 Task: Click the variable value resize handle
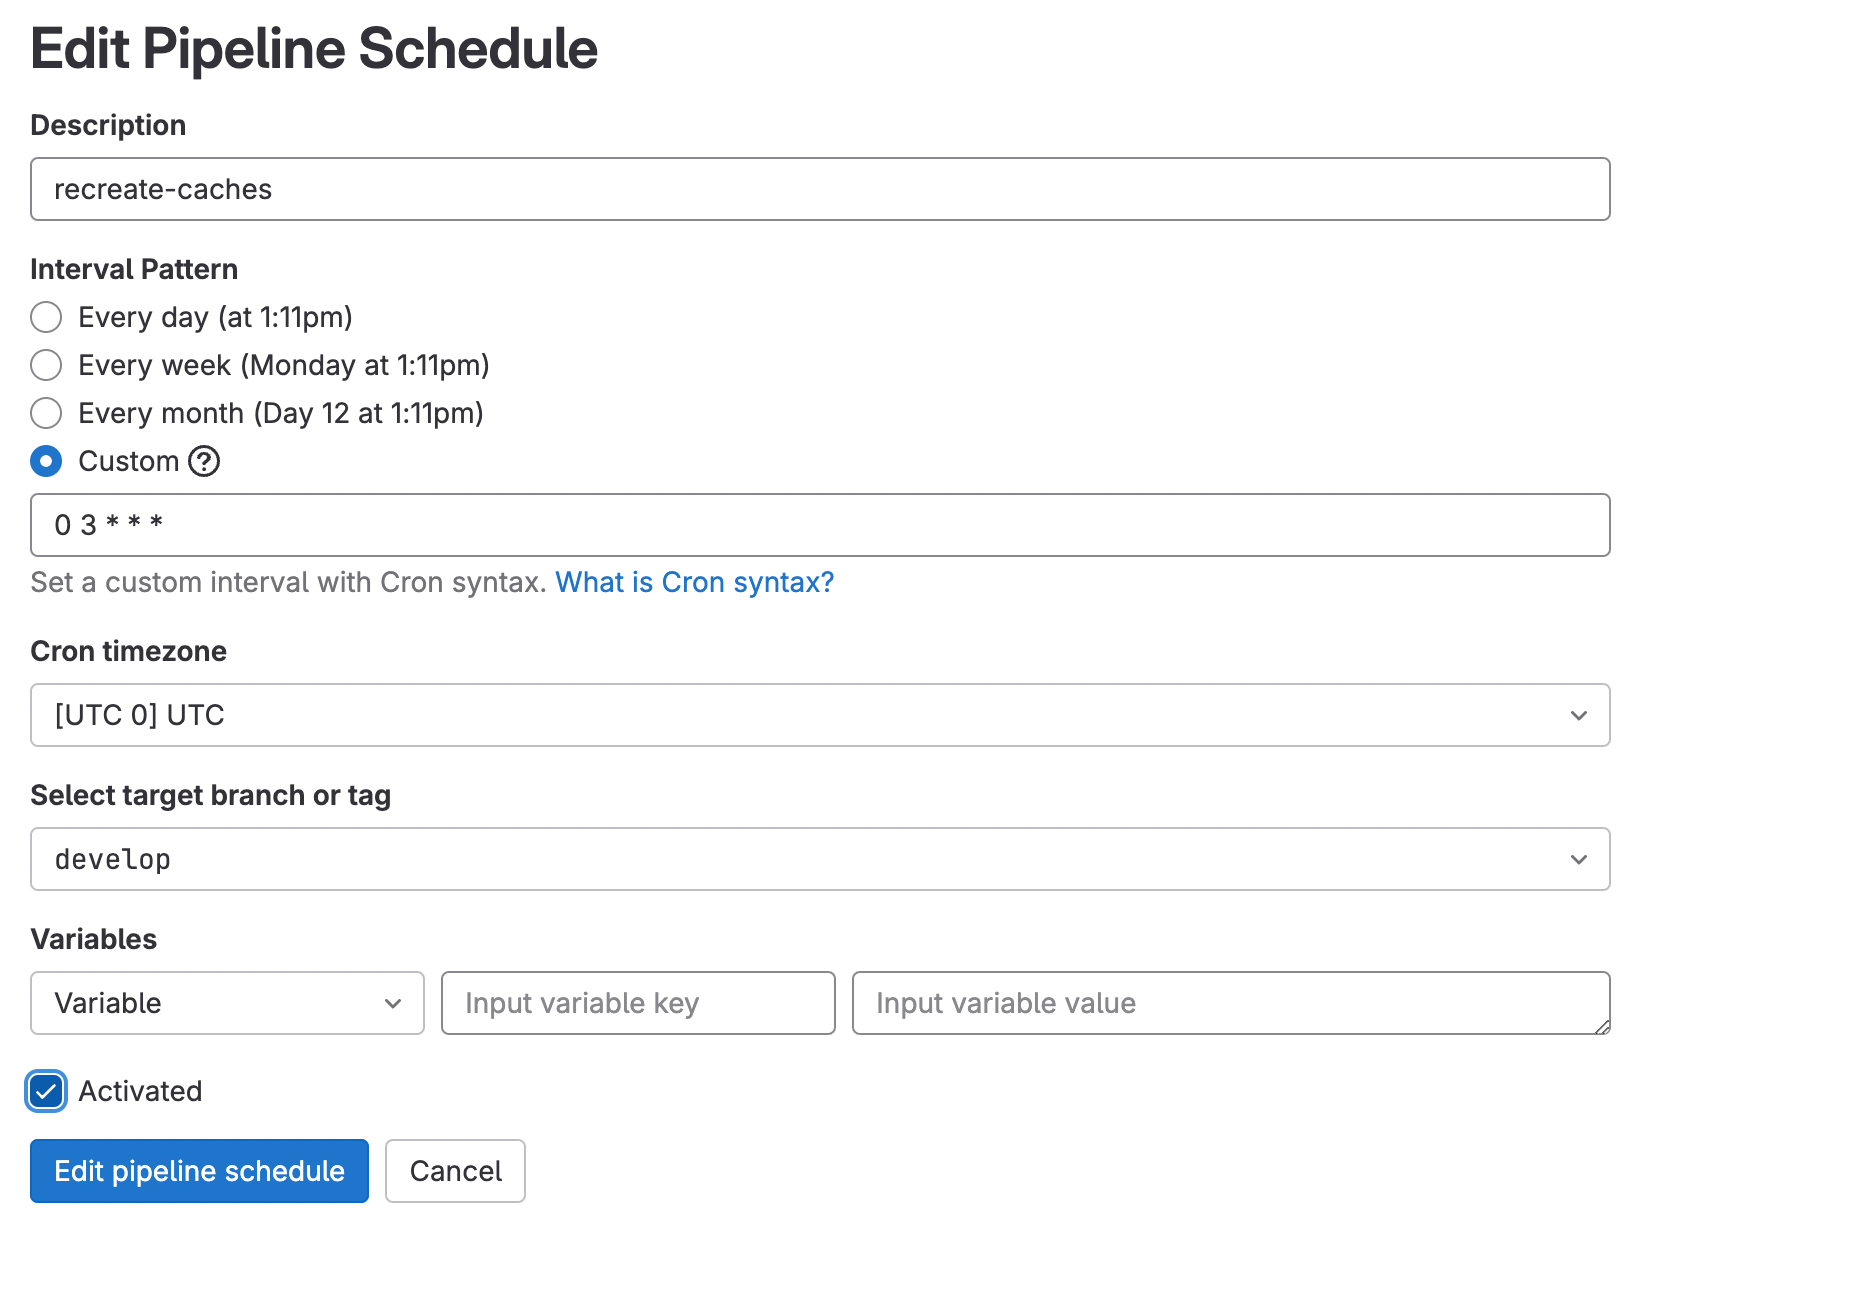coord(1603,1026)
